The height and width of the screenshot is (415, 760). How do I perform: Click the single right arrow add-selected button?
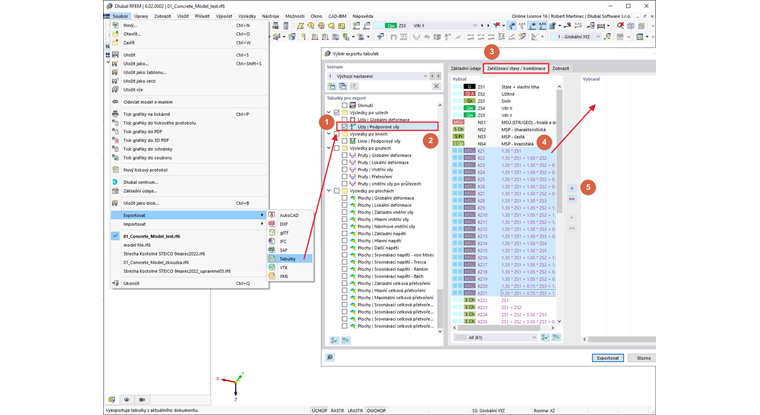coord(572,188)
